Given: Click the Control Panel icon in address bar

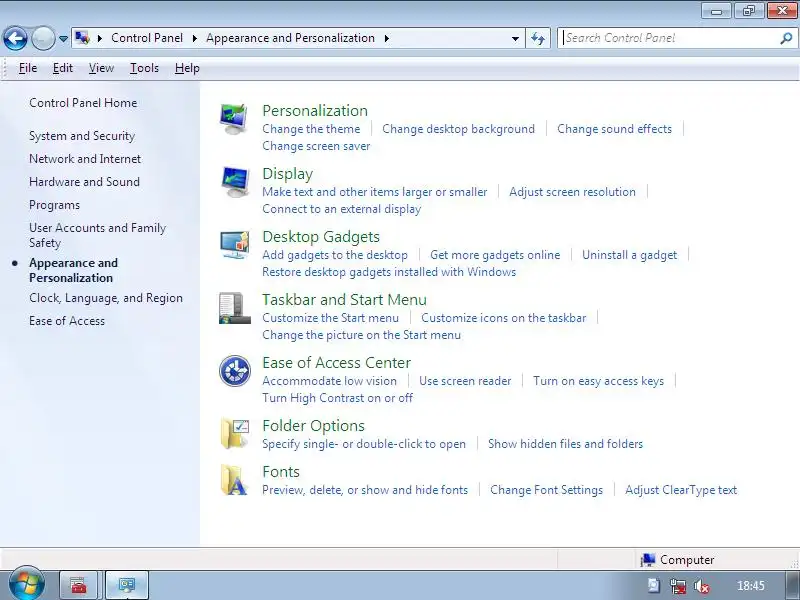Looking at the screenshot, I should click(82, 38).
